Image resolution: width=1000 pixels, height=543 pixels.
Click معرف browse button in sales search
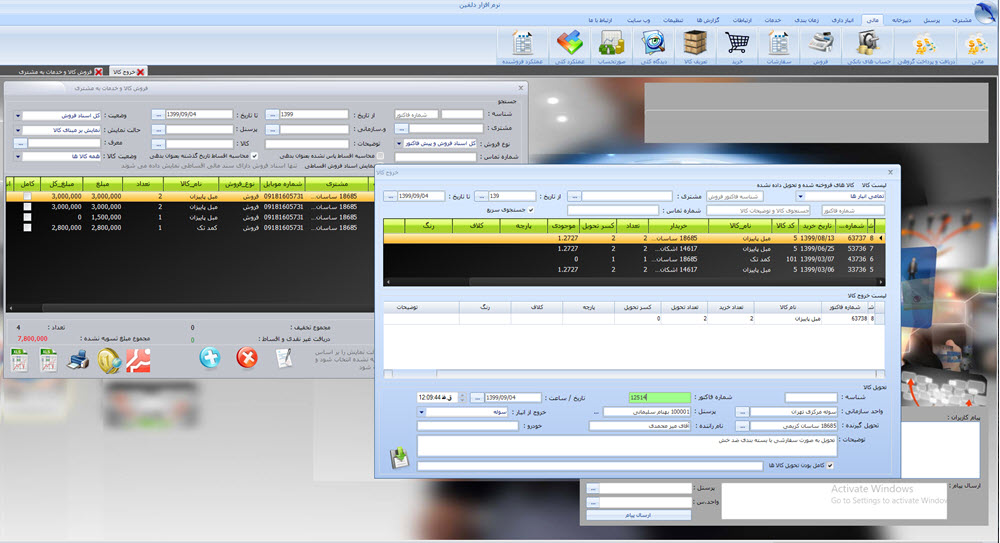coord(20,144)
